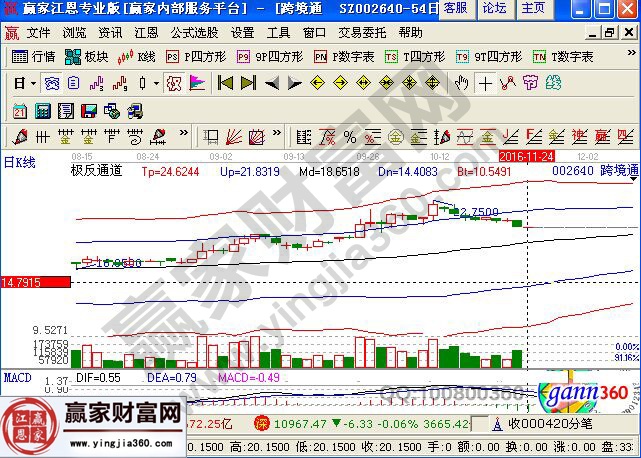Toggle the crosshair cursor tool

coord(485,82)
